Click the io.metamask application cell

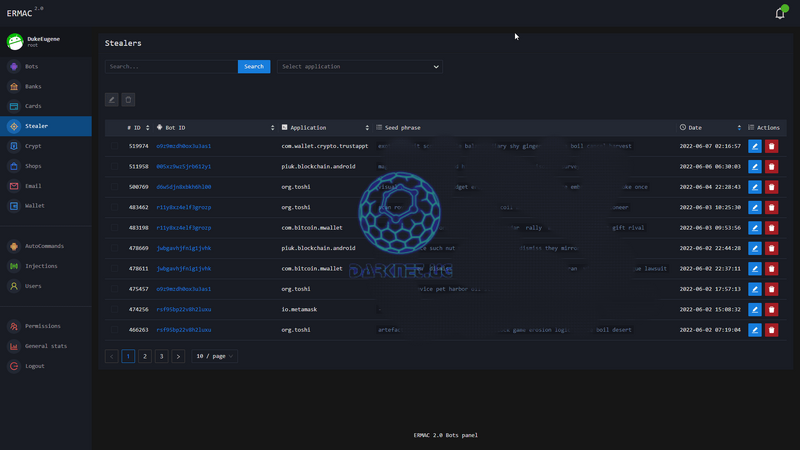tap(299, 309)
